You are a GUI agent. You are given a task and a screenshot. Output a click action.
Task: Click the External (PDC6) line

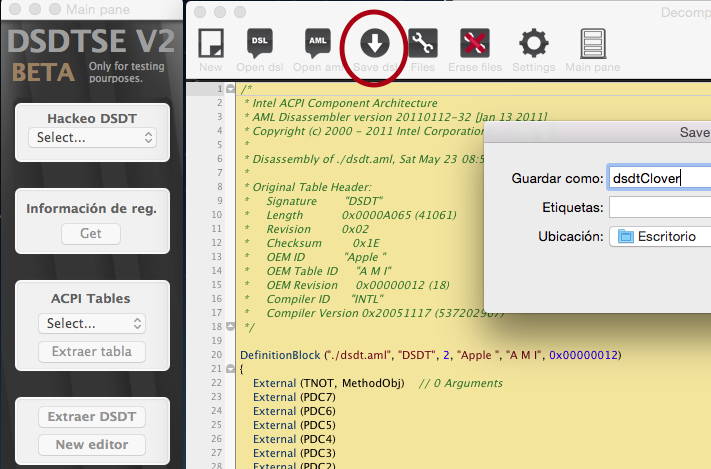(x=294, y=411)
